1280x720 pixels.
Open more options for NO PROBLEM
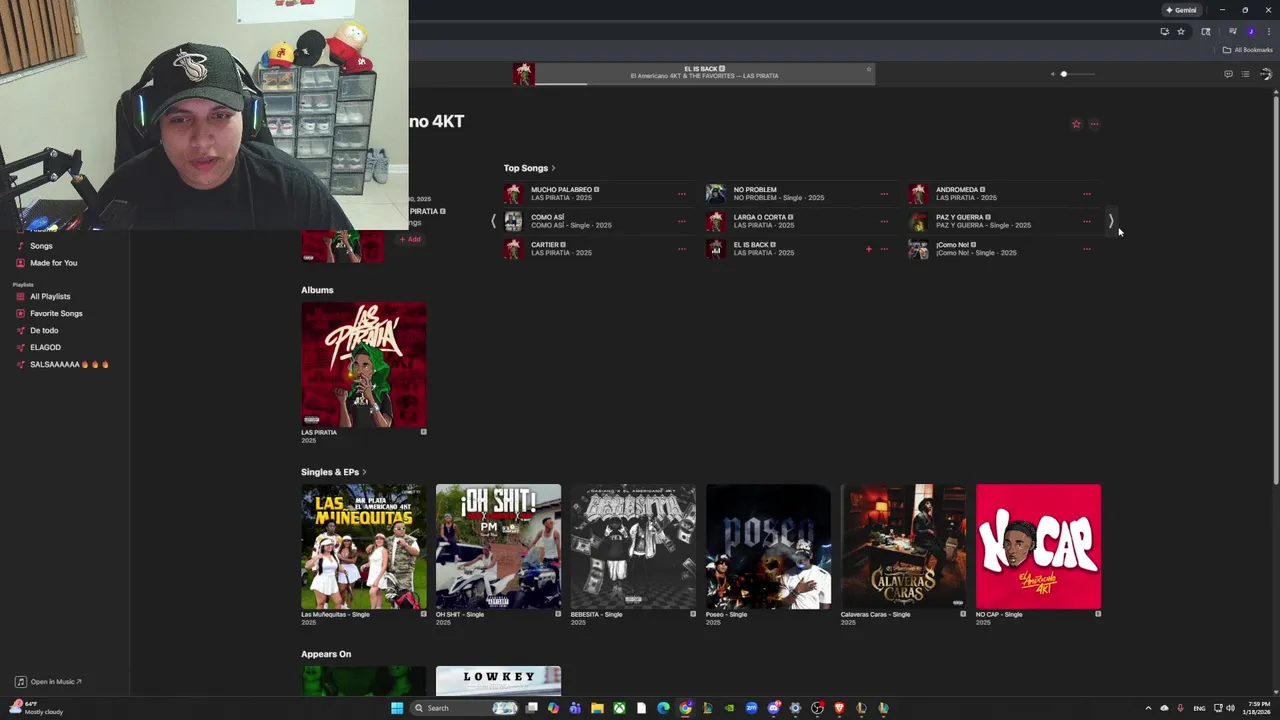(x=884, y=194)
